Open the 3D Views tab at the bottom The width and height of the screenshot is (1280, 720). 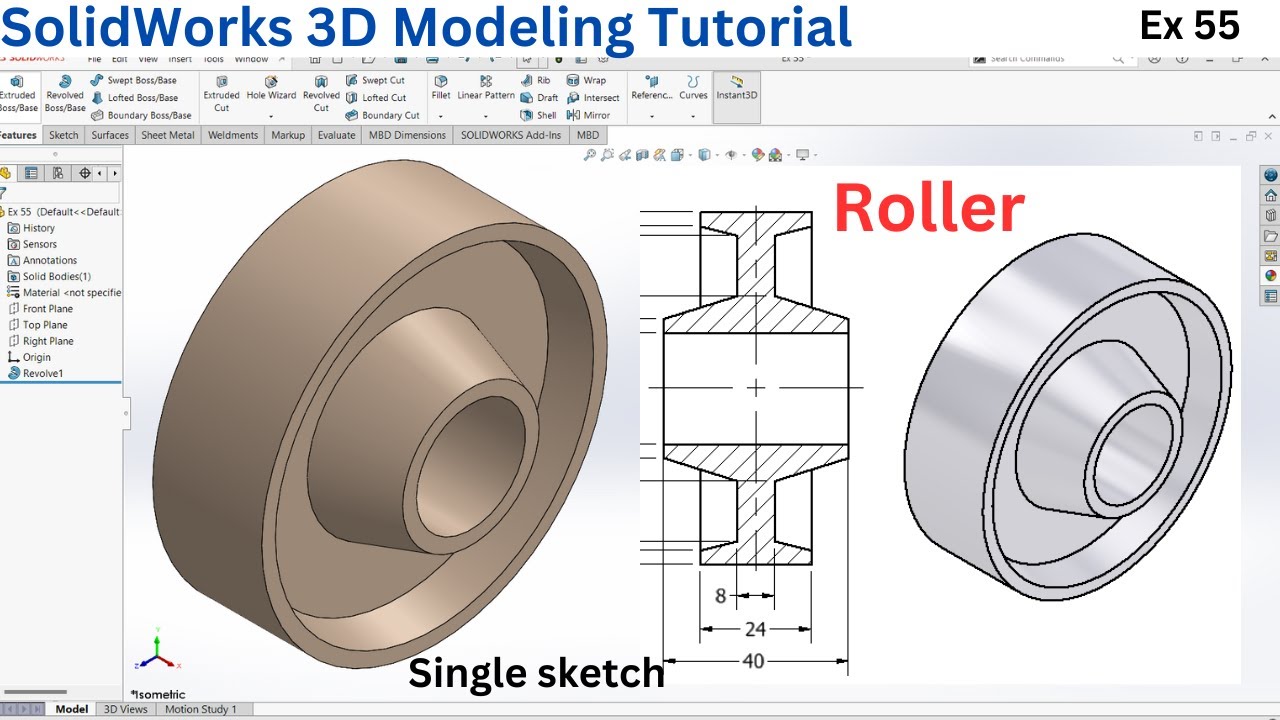(x=126, y=709)
